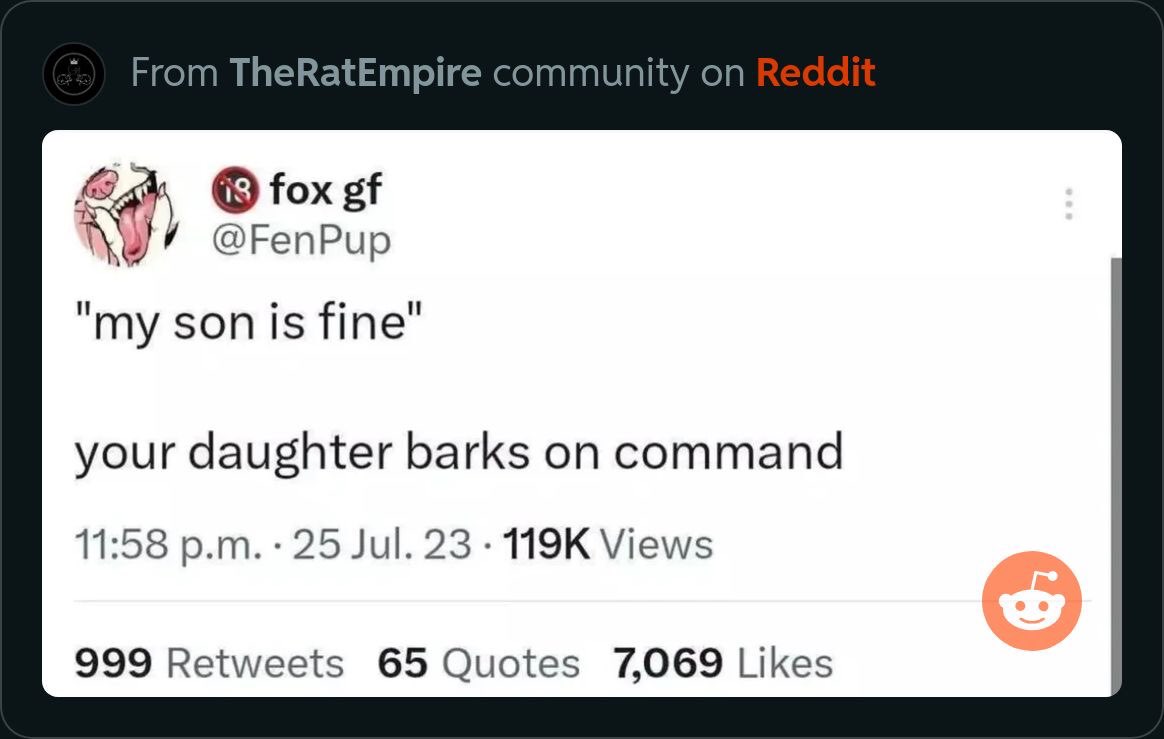1164x739 pixels.
Task: View the 999 Retweets list
Action: pyautogui.click(x=209, y=663)
